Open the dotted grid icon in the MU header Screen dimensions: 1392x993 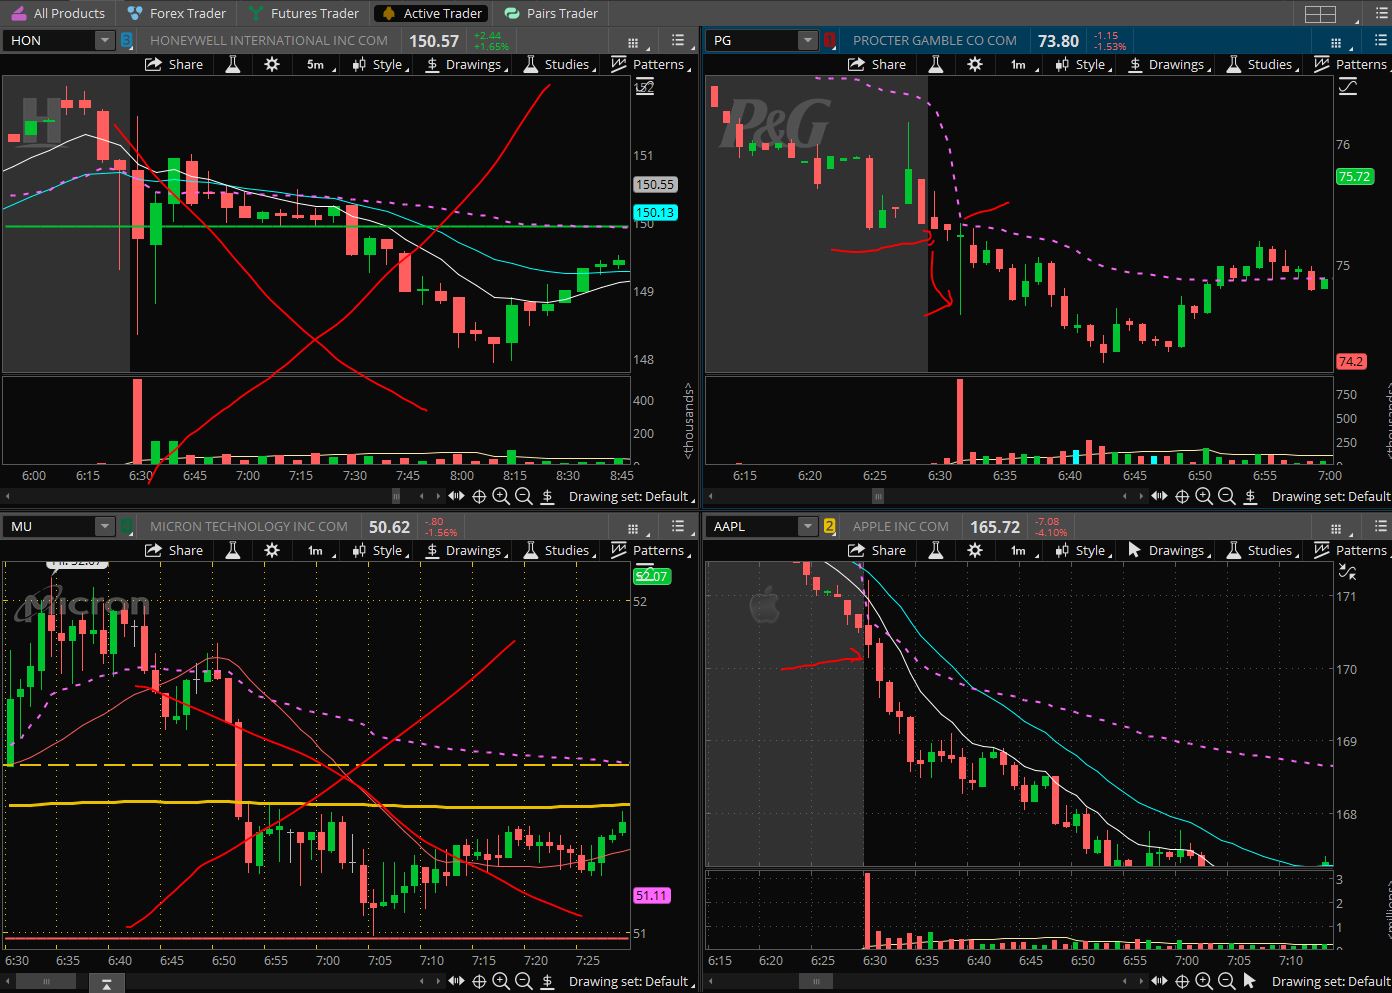[x=633, y=528]
